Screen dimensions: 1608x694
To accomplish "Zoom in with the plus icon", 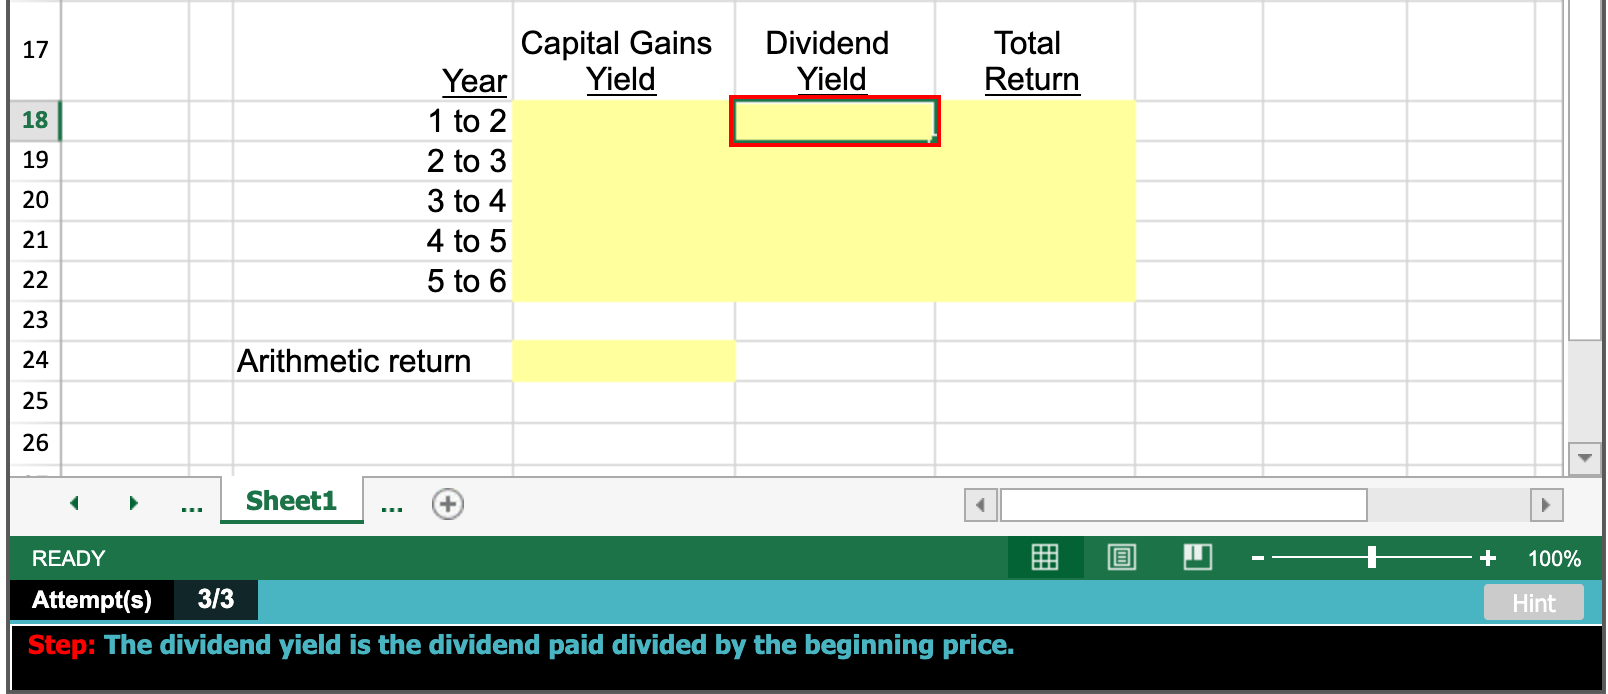I will pos(1488,558).
